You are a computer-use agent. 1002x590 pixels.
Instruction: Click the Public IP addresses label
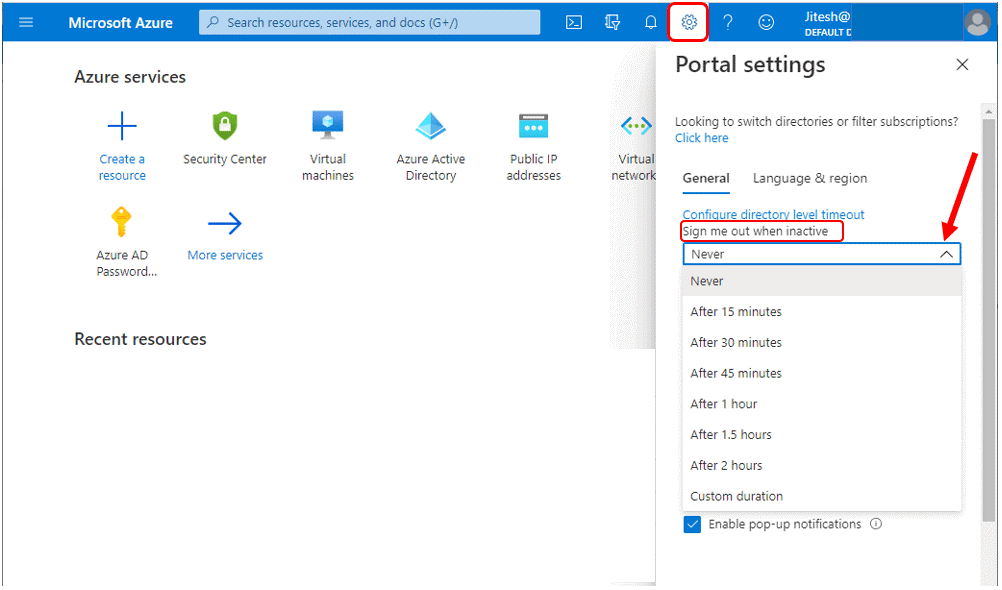pos(534,167)
